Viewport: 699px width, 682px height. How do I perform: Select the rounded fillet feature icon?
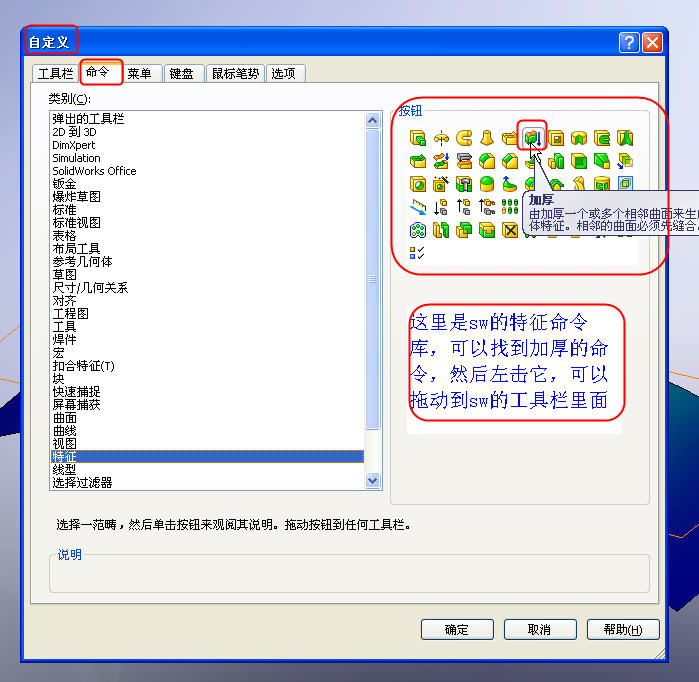click(x=487, y=161)
